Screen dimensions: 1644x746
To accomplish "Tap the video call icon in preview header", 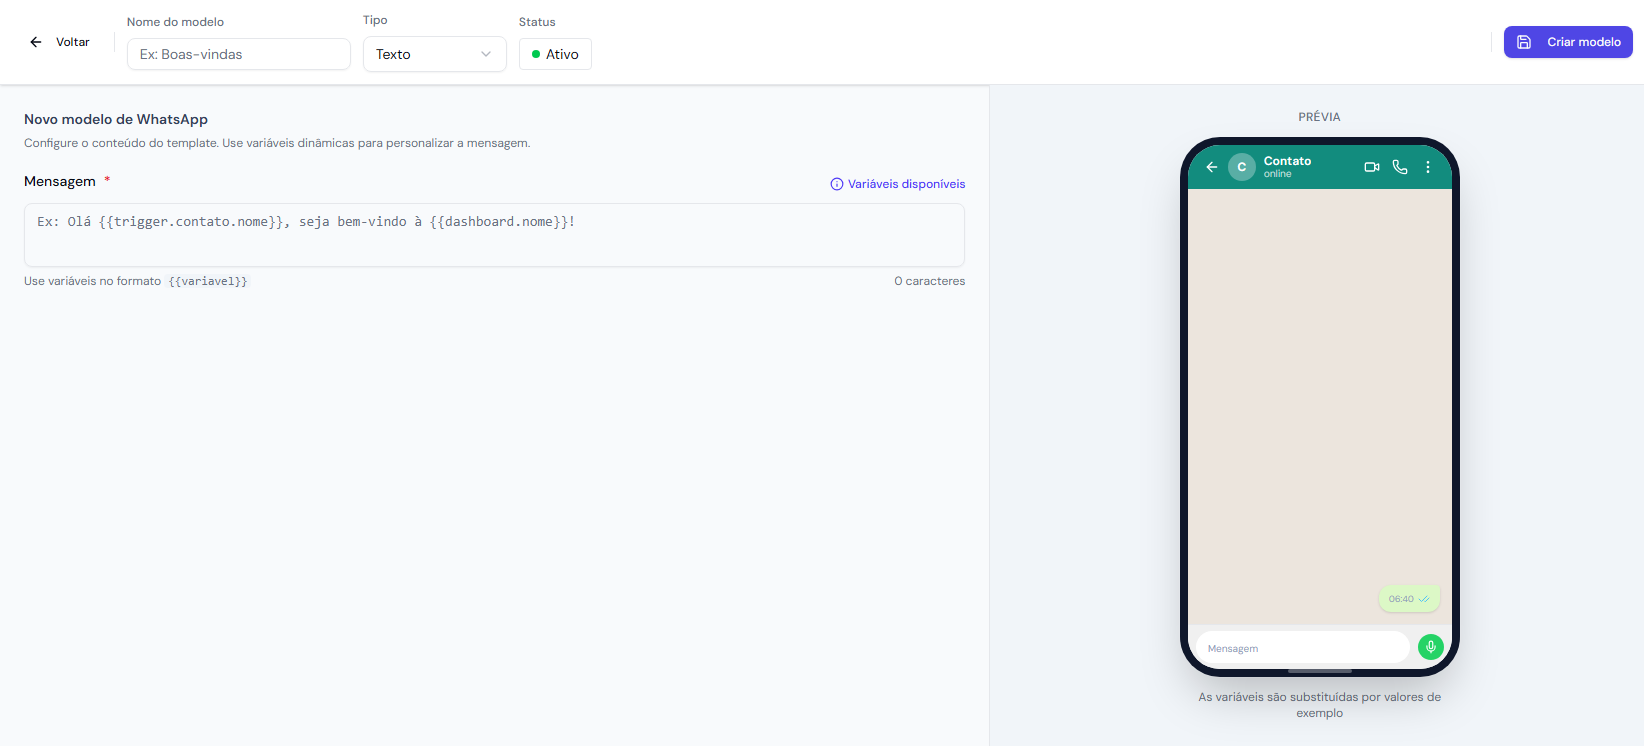I will [1372, 167].
